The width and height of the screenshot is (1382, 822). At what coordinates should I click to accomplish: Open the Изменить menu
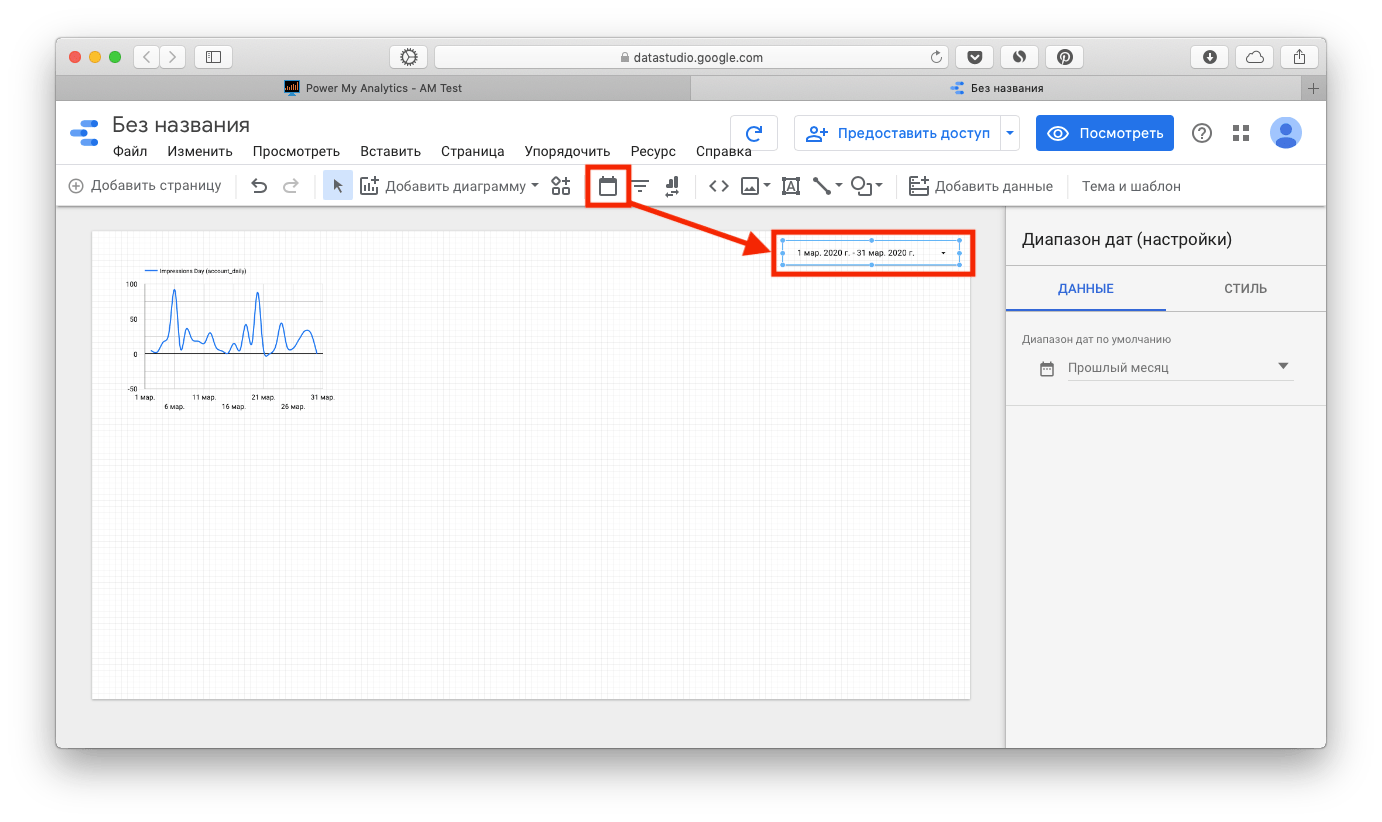coord(200,152)
